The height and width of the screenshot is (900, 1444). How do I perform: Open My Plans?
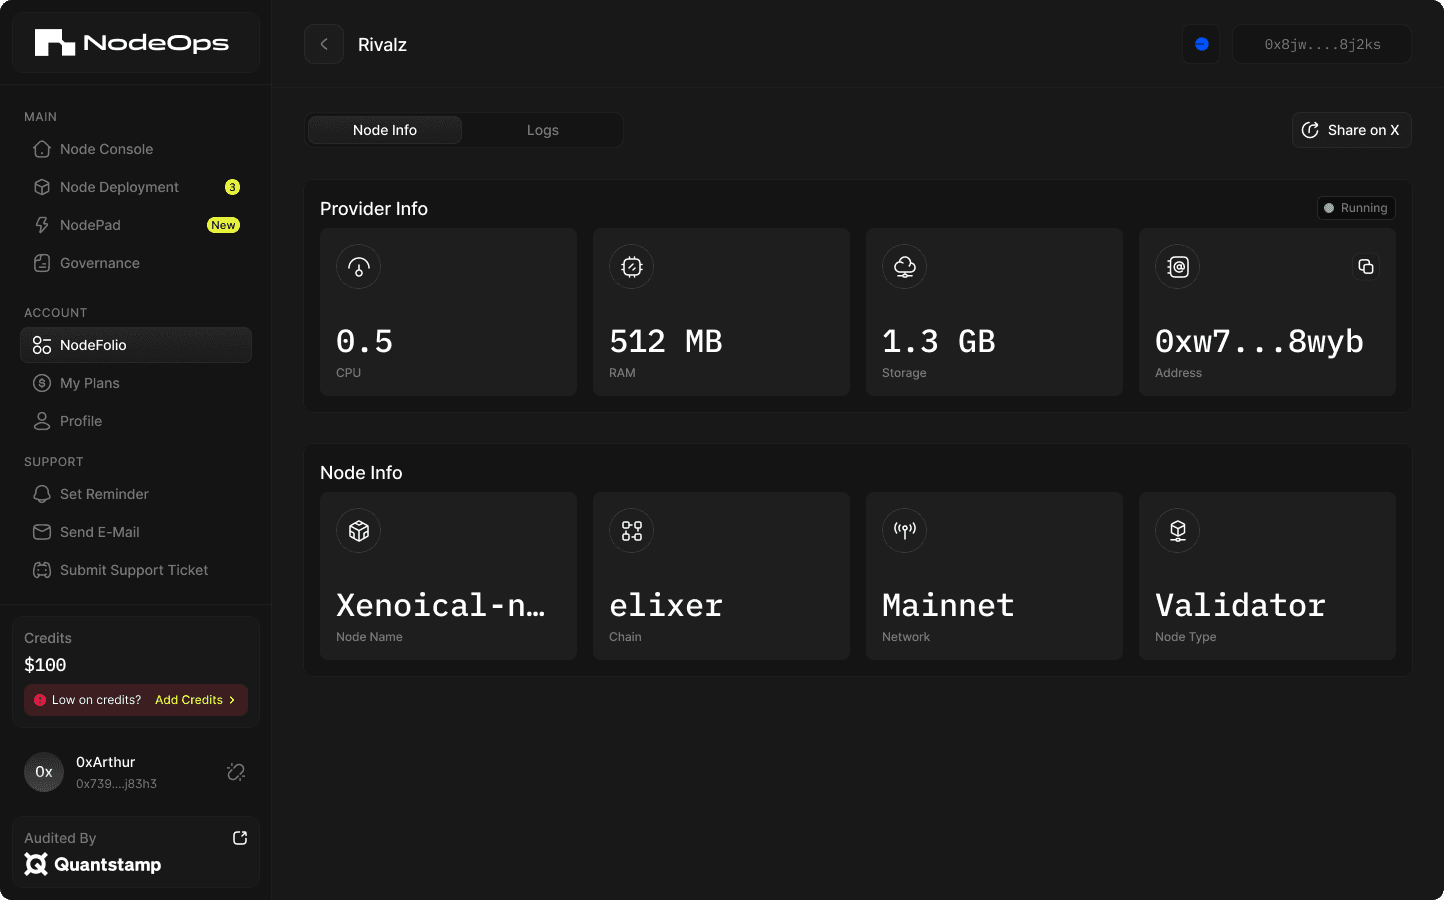tap(136, 383)
